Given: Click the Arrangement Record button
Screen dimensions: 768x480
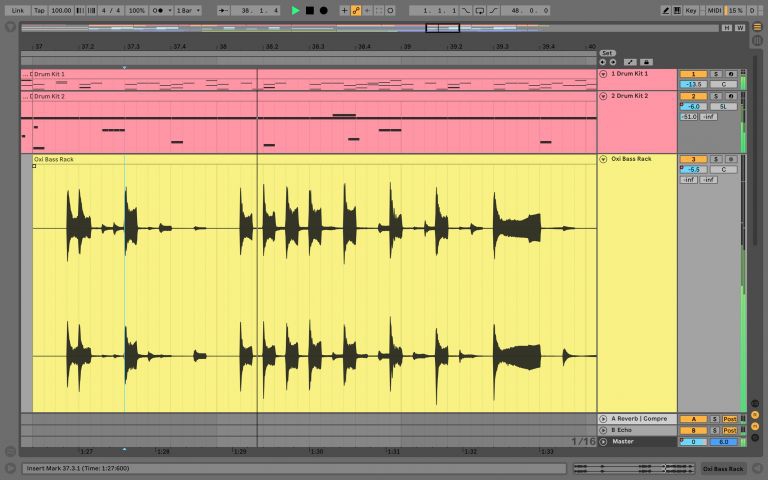Looking at the screenshot, I should tap(323, 10).
